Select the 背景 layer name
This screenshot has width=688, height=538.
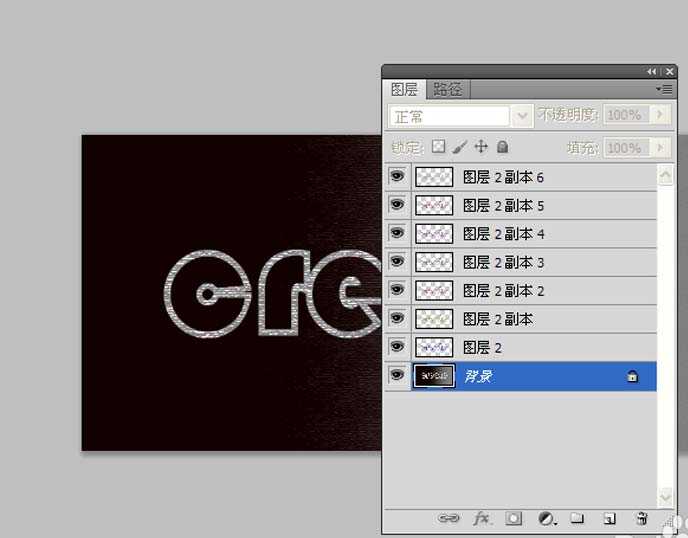tap(478, 376)
